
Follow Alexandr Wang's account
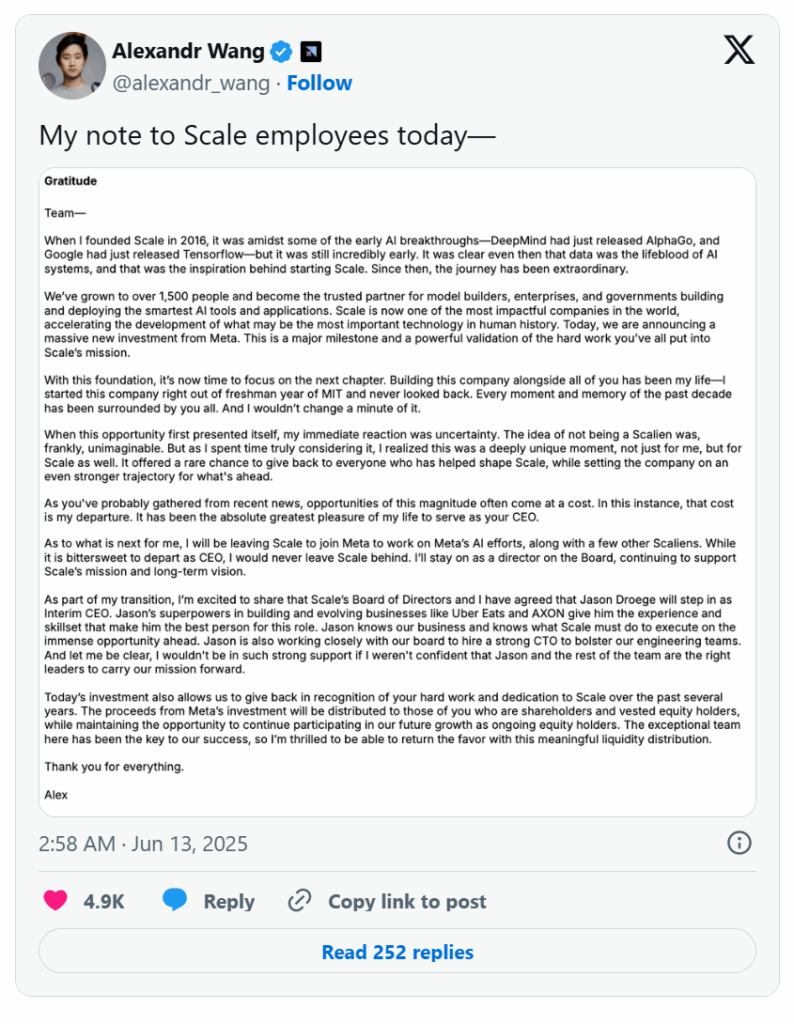point(319,83)
